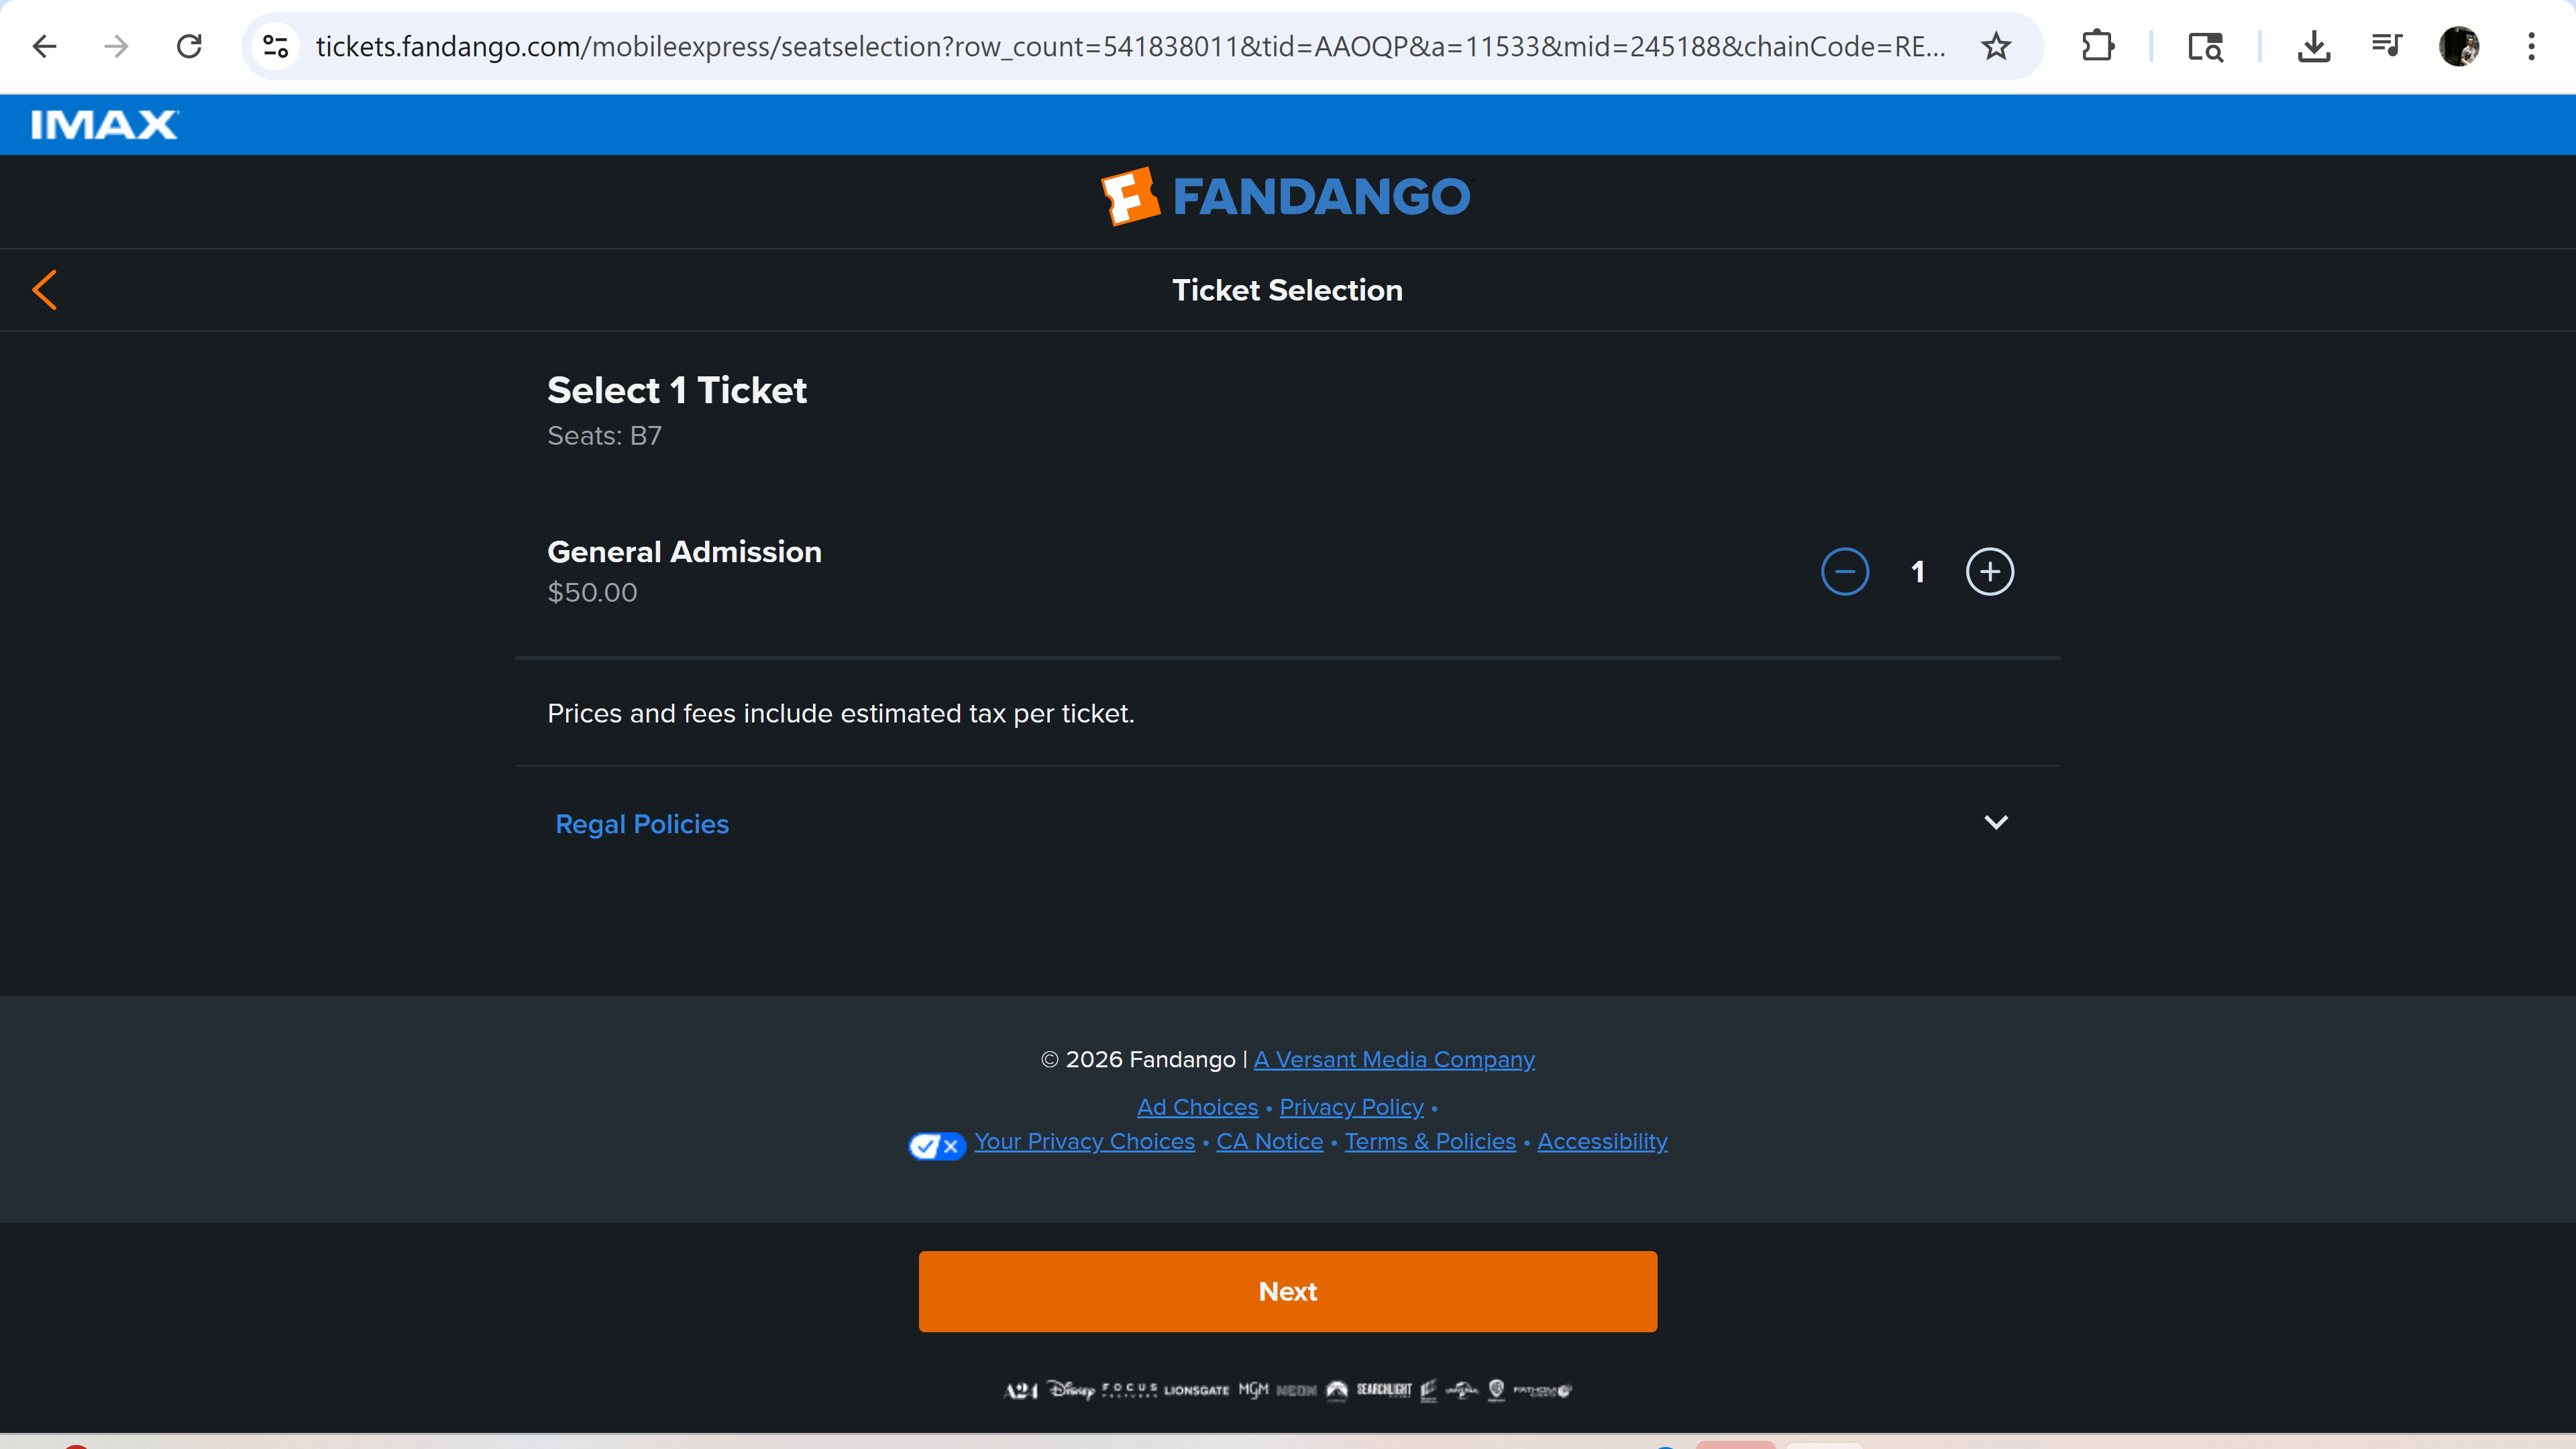The width and height of the screenshot is (2576, 1449).
Task: Increase General Admission ticket count
Action: [1989, 572]
